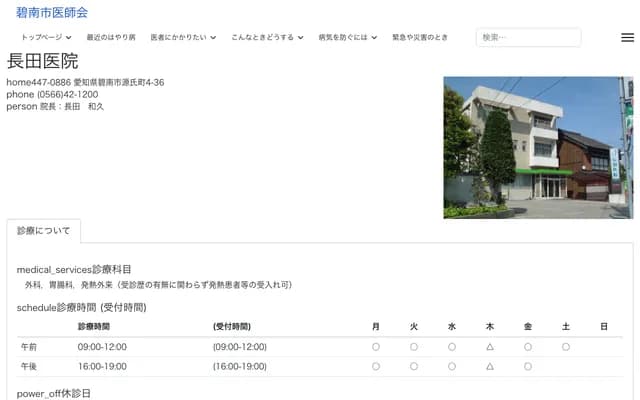Expand the 医者にかかりたい dropdown
640x400 pixels.
[183, 37]
